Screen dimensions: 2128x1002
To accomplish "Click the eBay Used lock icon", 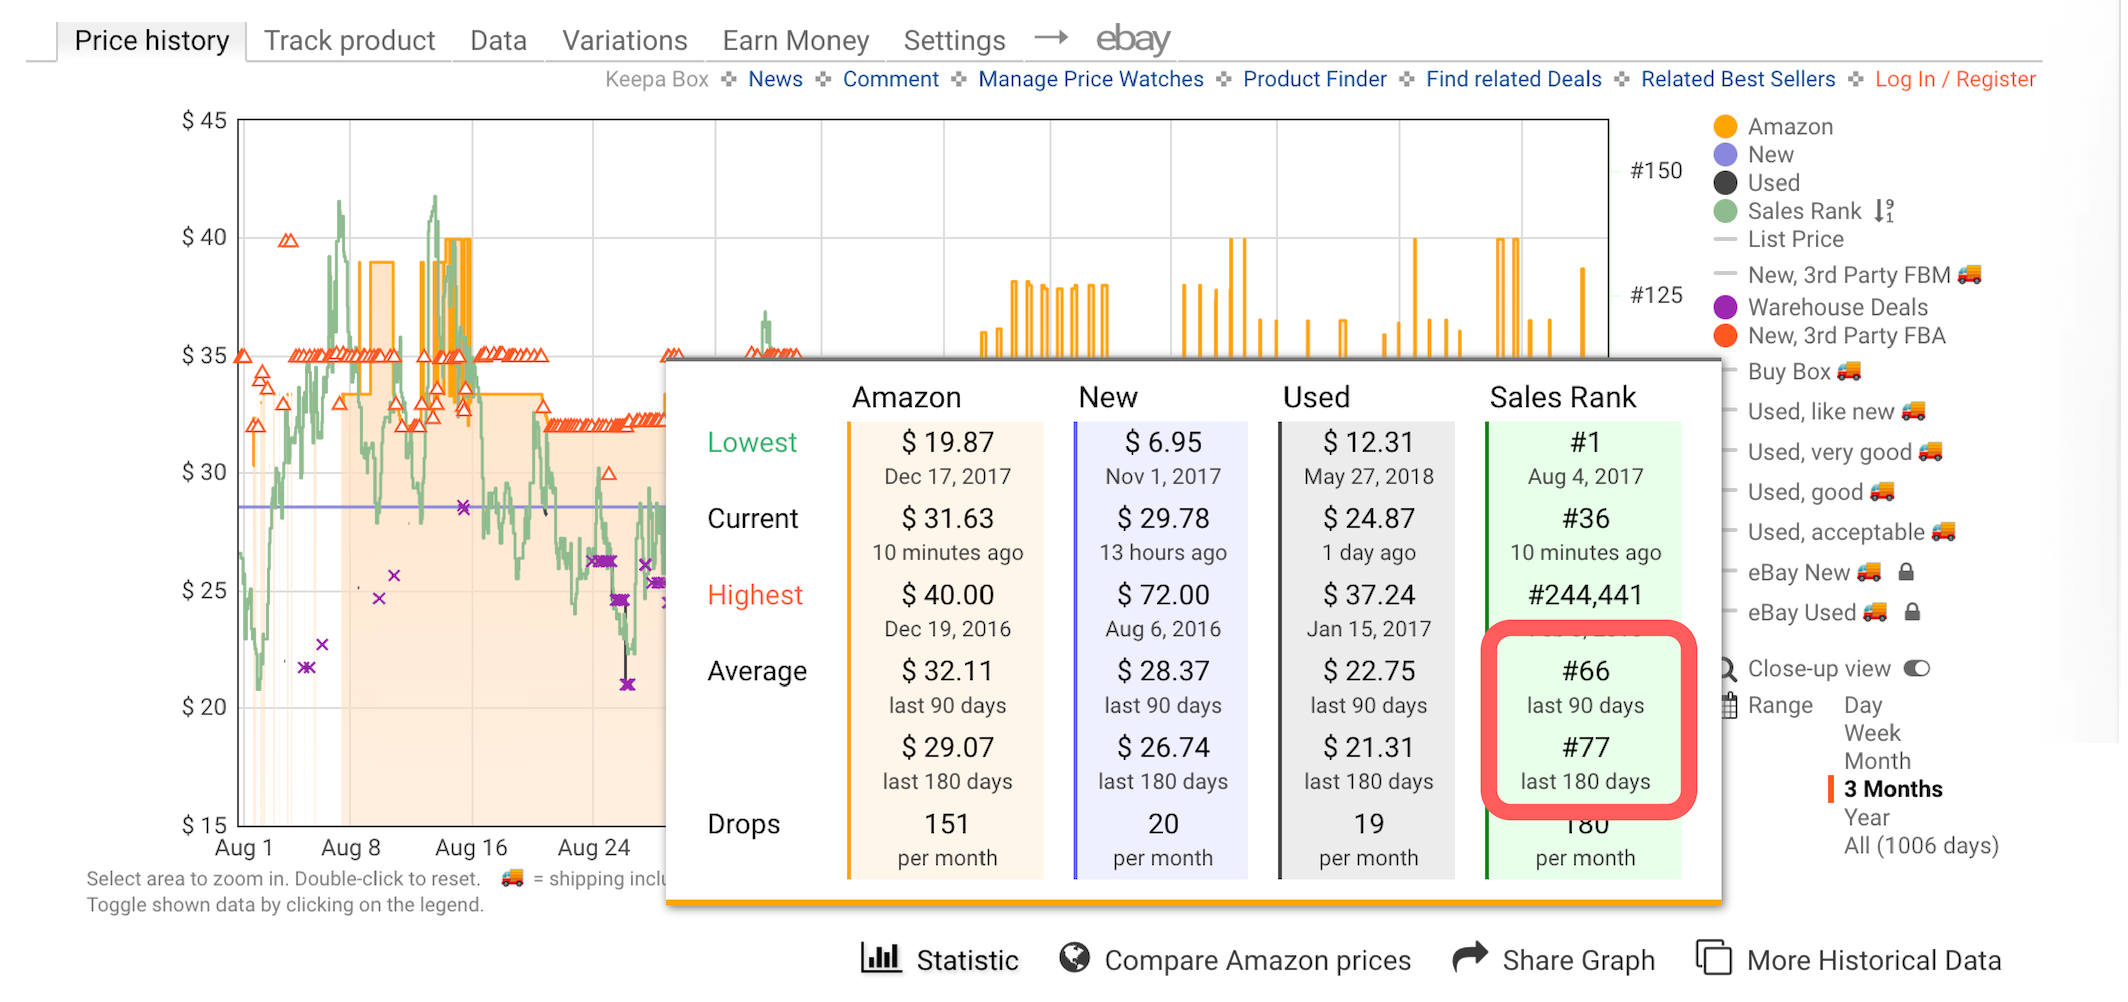I will 1912,612.
